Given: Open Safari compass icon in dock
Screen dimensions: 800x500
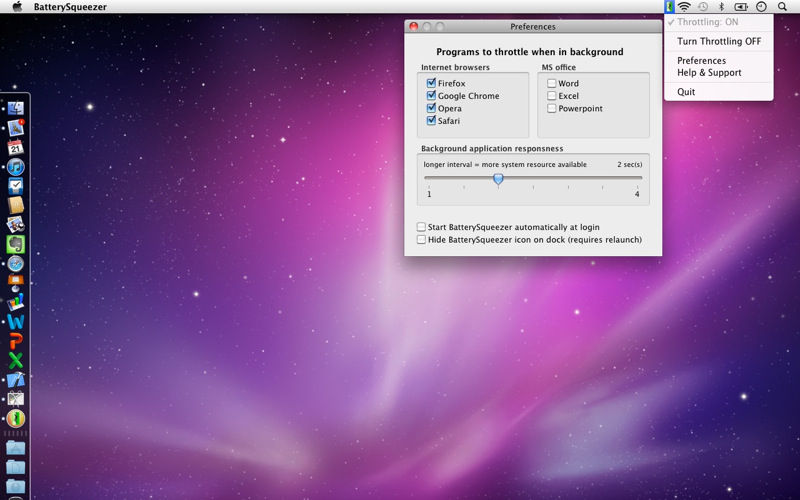Looking at the screenshot, I should coord(15,264).
